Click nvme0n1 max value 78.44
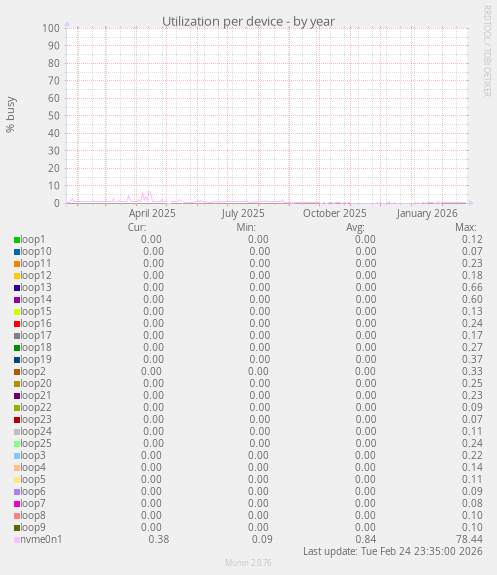This screenshot has width=497, height=575. [469, 539]
